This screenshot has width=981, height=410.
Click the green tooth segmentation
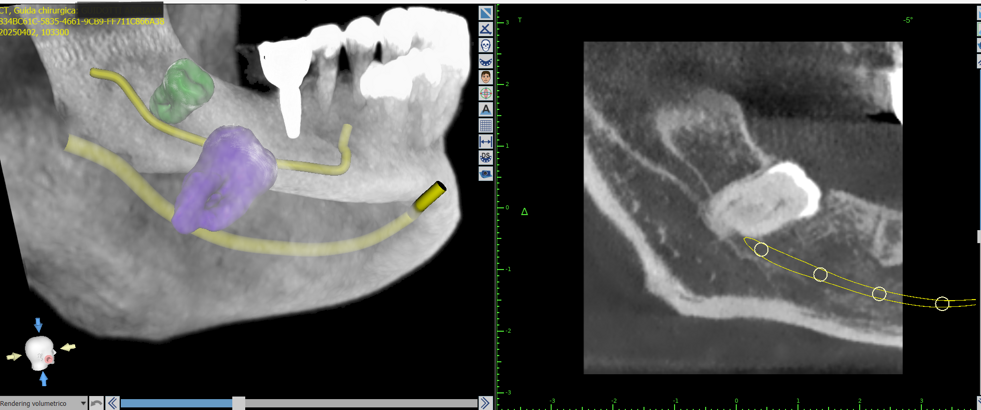pyautogui.click(x=182, y=90)
